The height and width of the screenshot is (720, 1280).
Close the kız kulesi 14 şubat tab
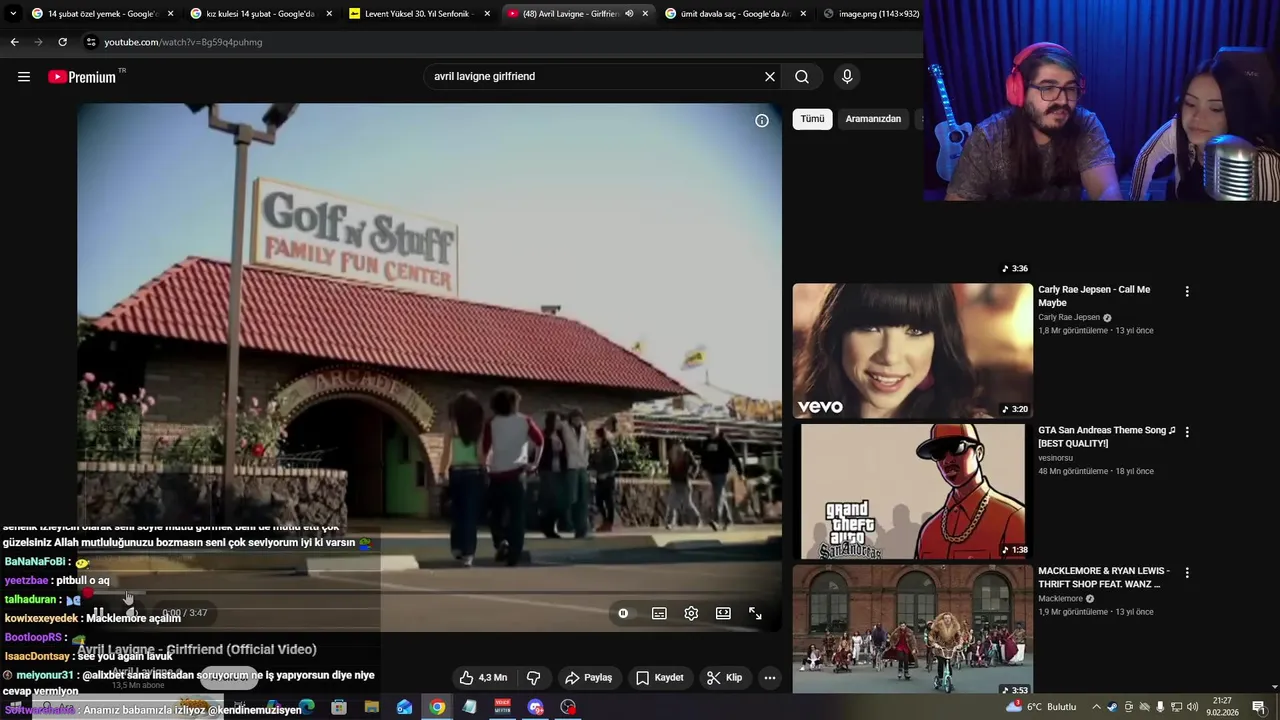point(329,14)
